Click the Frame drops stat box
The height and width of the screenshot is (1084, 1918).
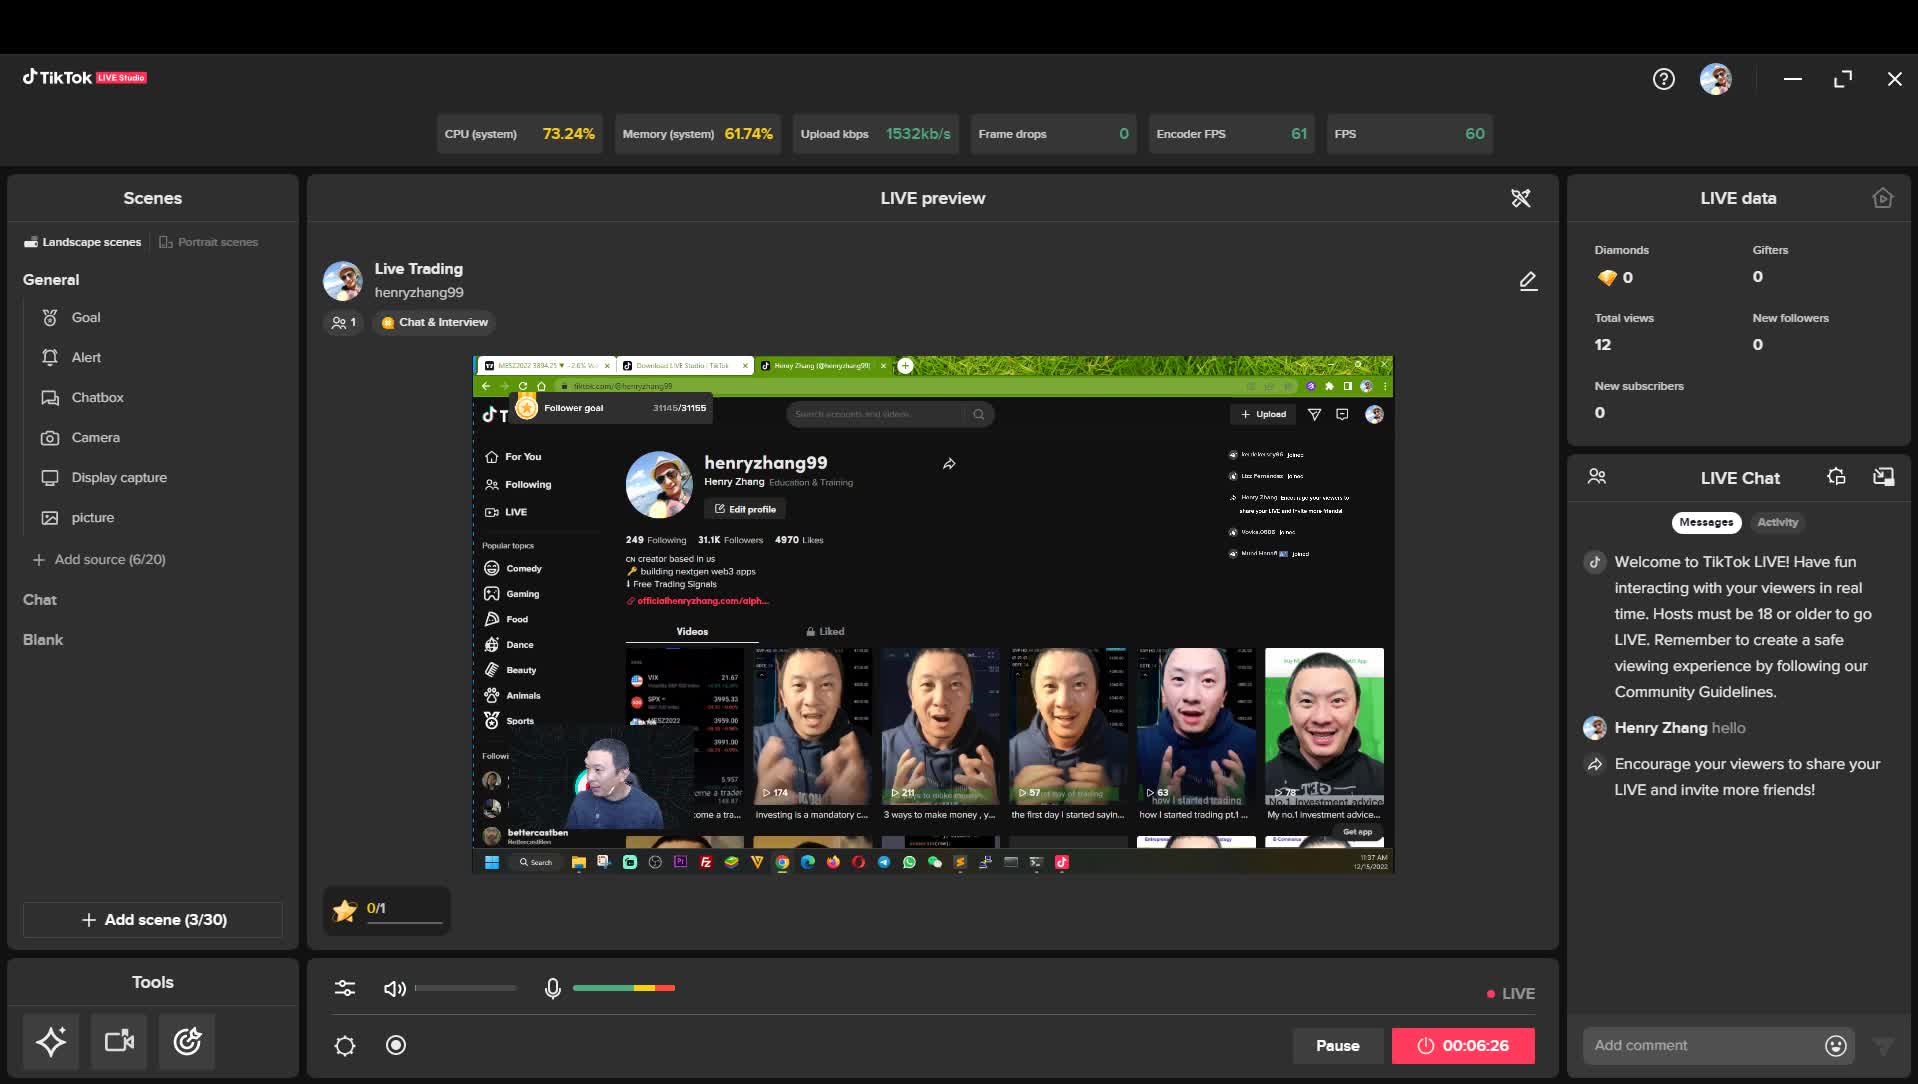point(1054,134)
